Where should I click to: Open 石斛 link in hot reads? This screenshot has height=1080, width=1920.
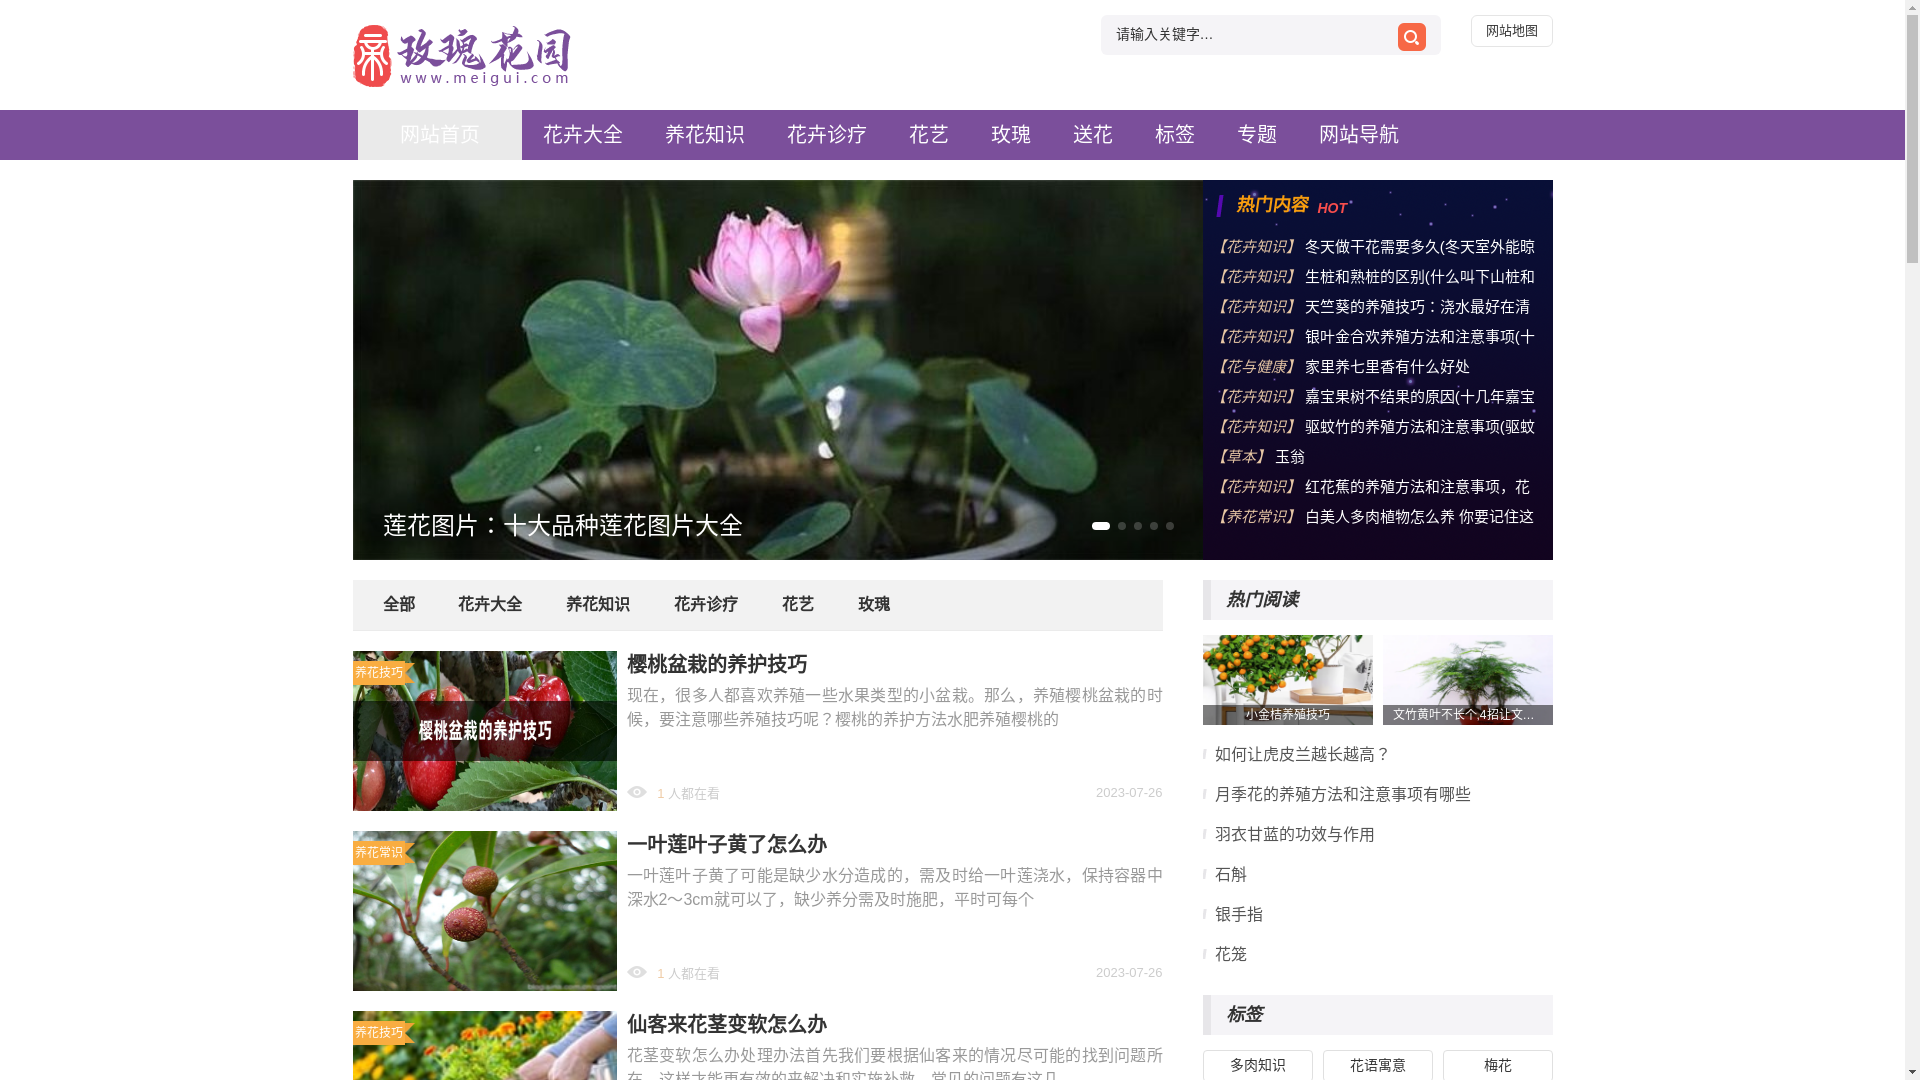click(x=1230, y=875)
